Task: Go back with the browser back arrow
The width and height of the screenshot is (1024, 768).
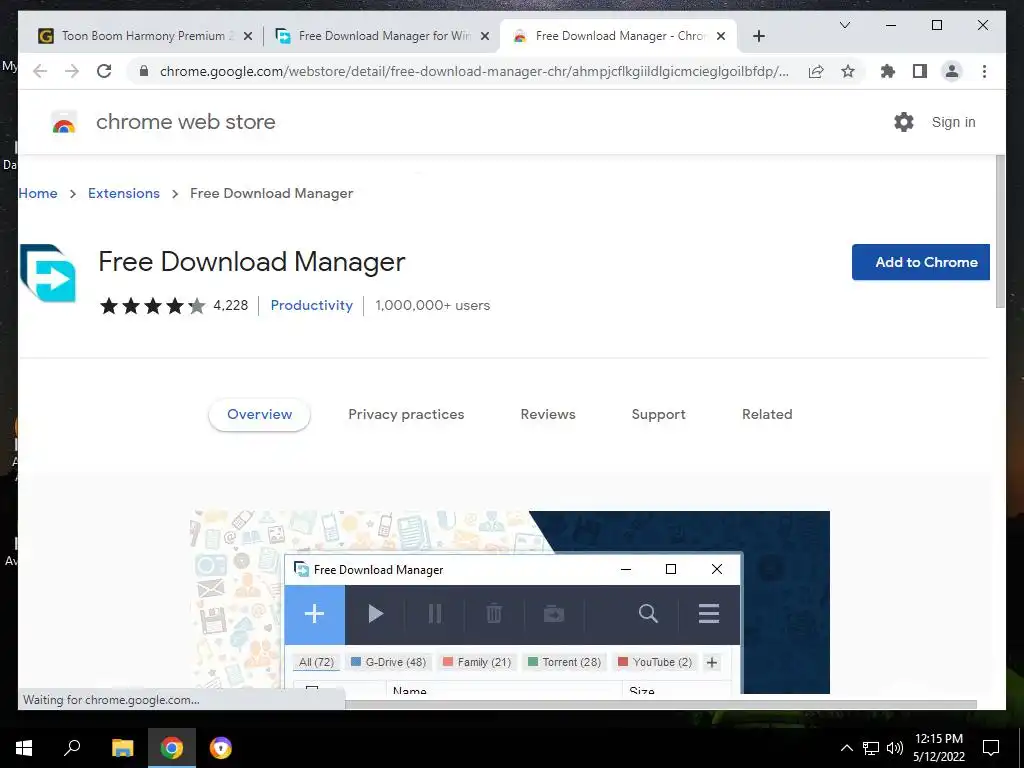Action: tap(40, 71)
